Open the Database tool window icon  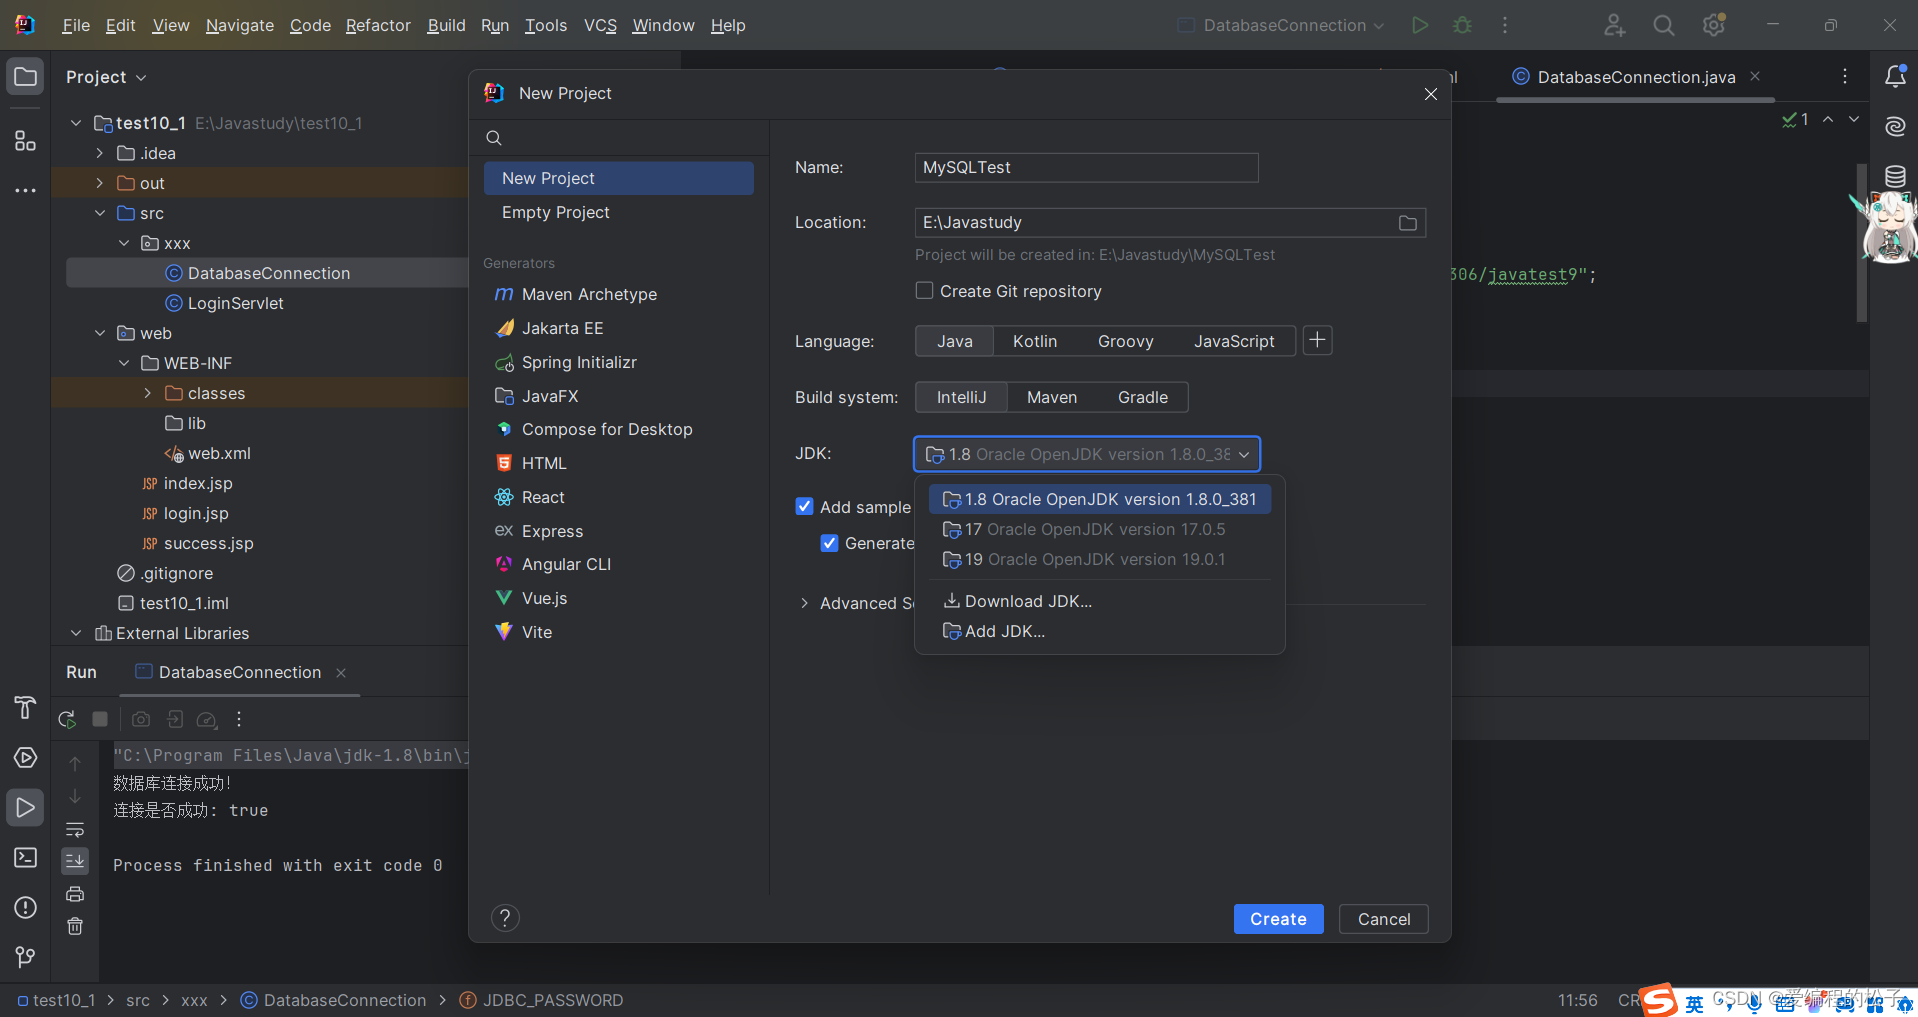1895,176
